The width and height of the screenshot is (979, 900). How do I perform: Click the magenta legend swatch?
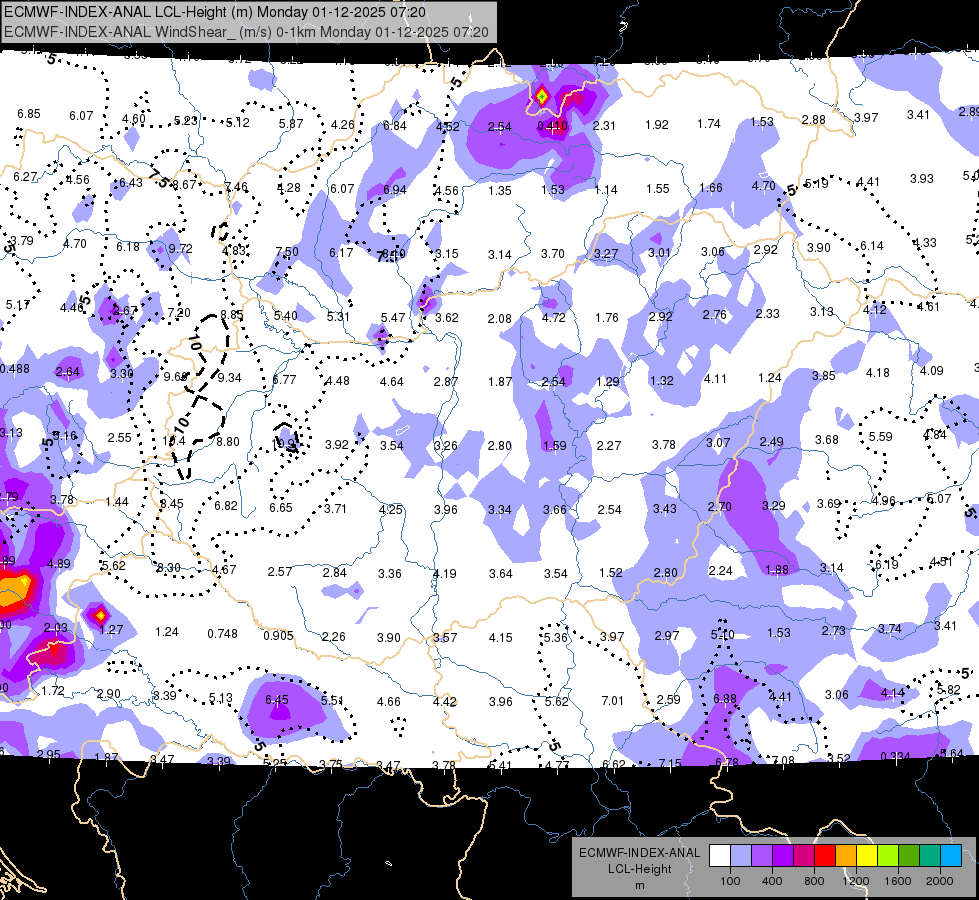point(804,856)
